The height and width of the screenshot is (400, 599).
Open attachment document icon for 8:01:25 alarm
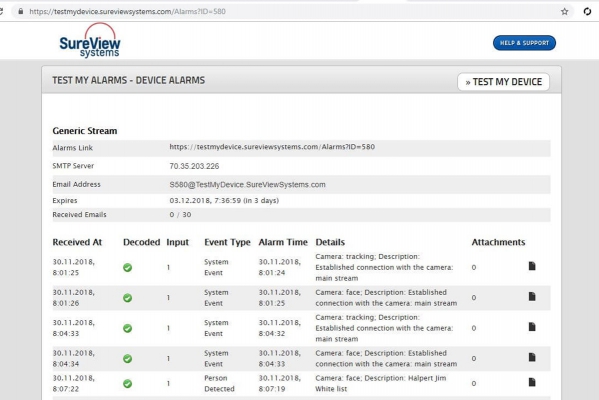coord(532,266)
